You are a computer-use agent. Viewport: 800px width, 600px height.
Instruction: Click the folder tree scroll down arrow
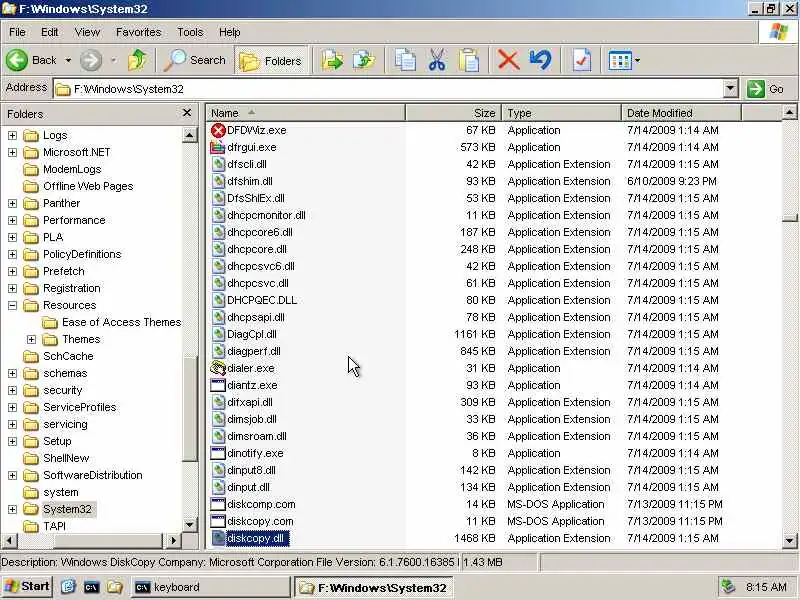click(189, 524)
